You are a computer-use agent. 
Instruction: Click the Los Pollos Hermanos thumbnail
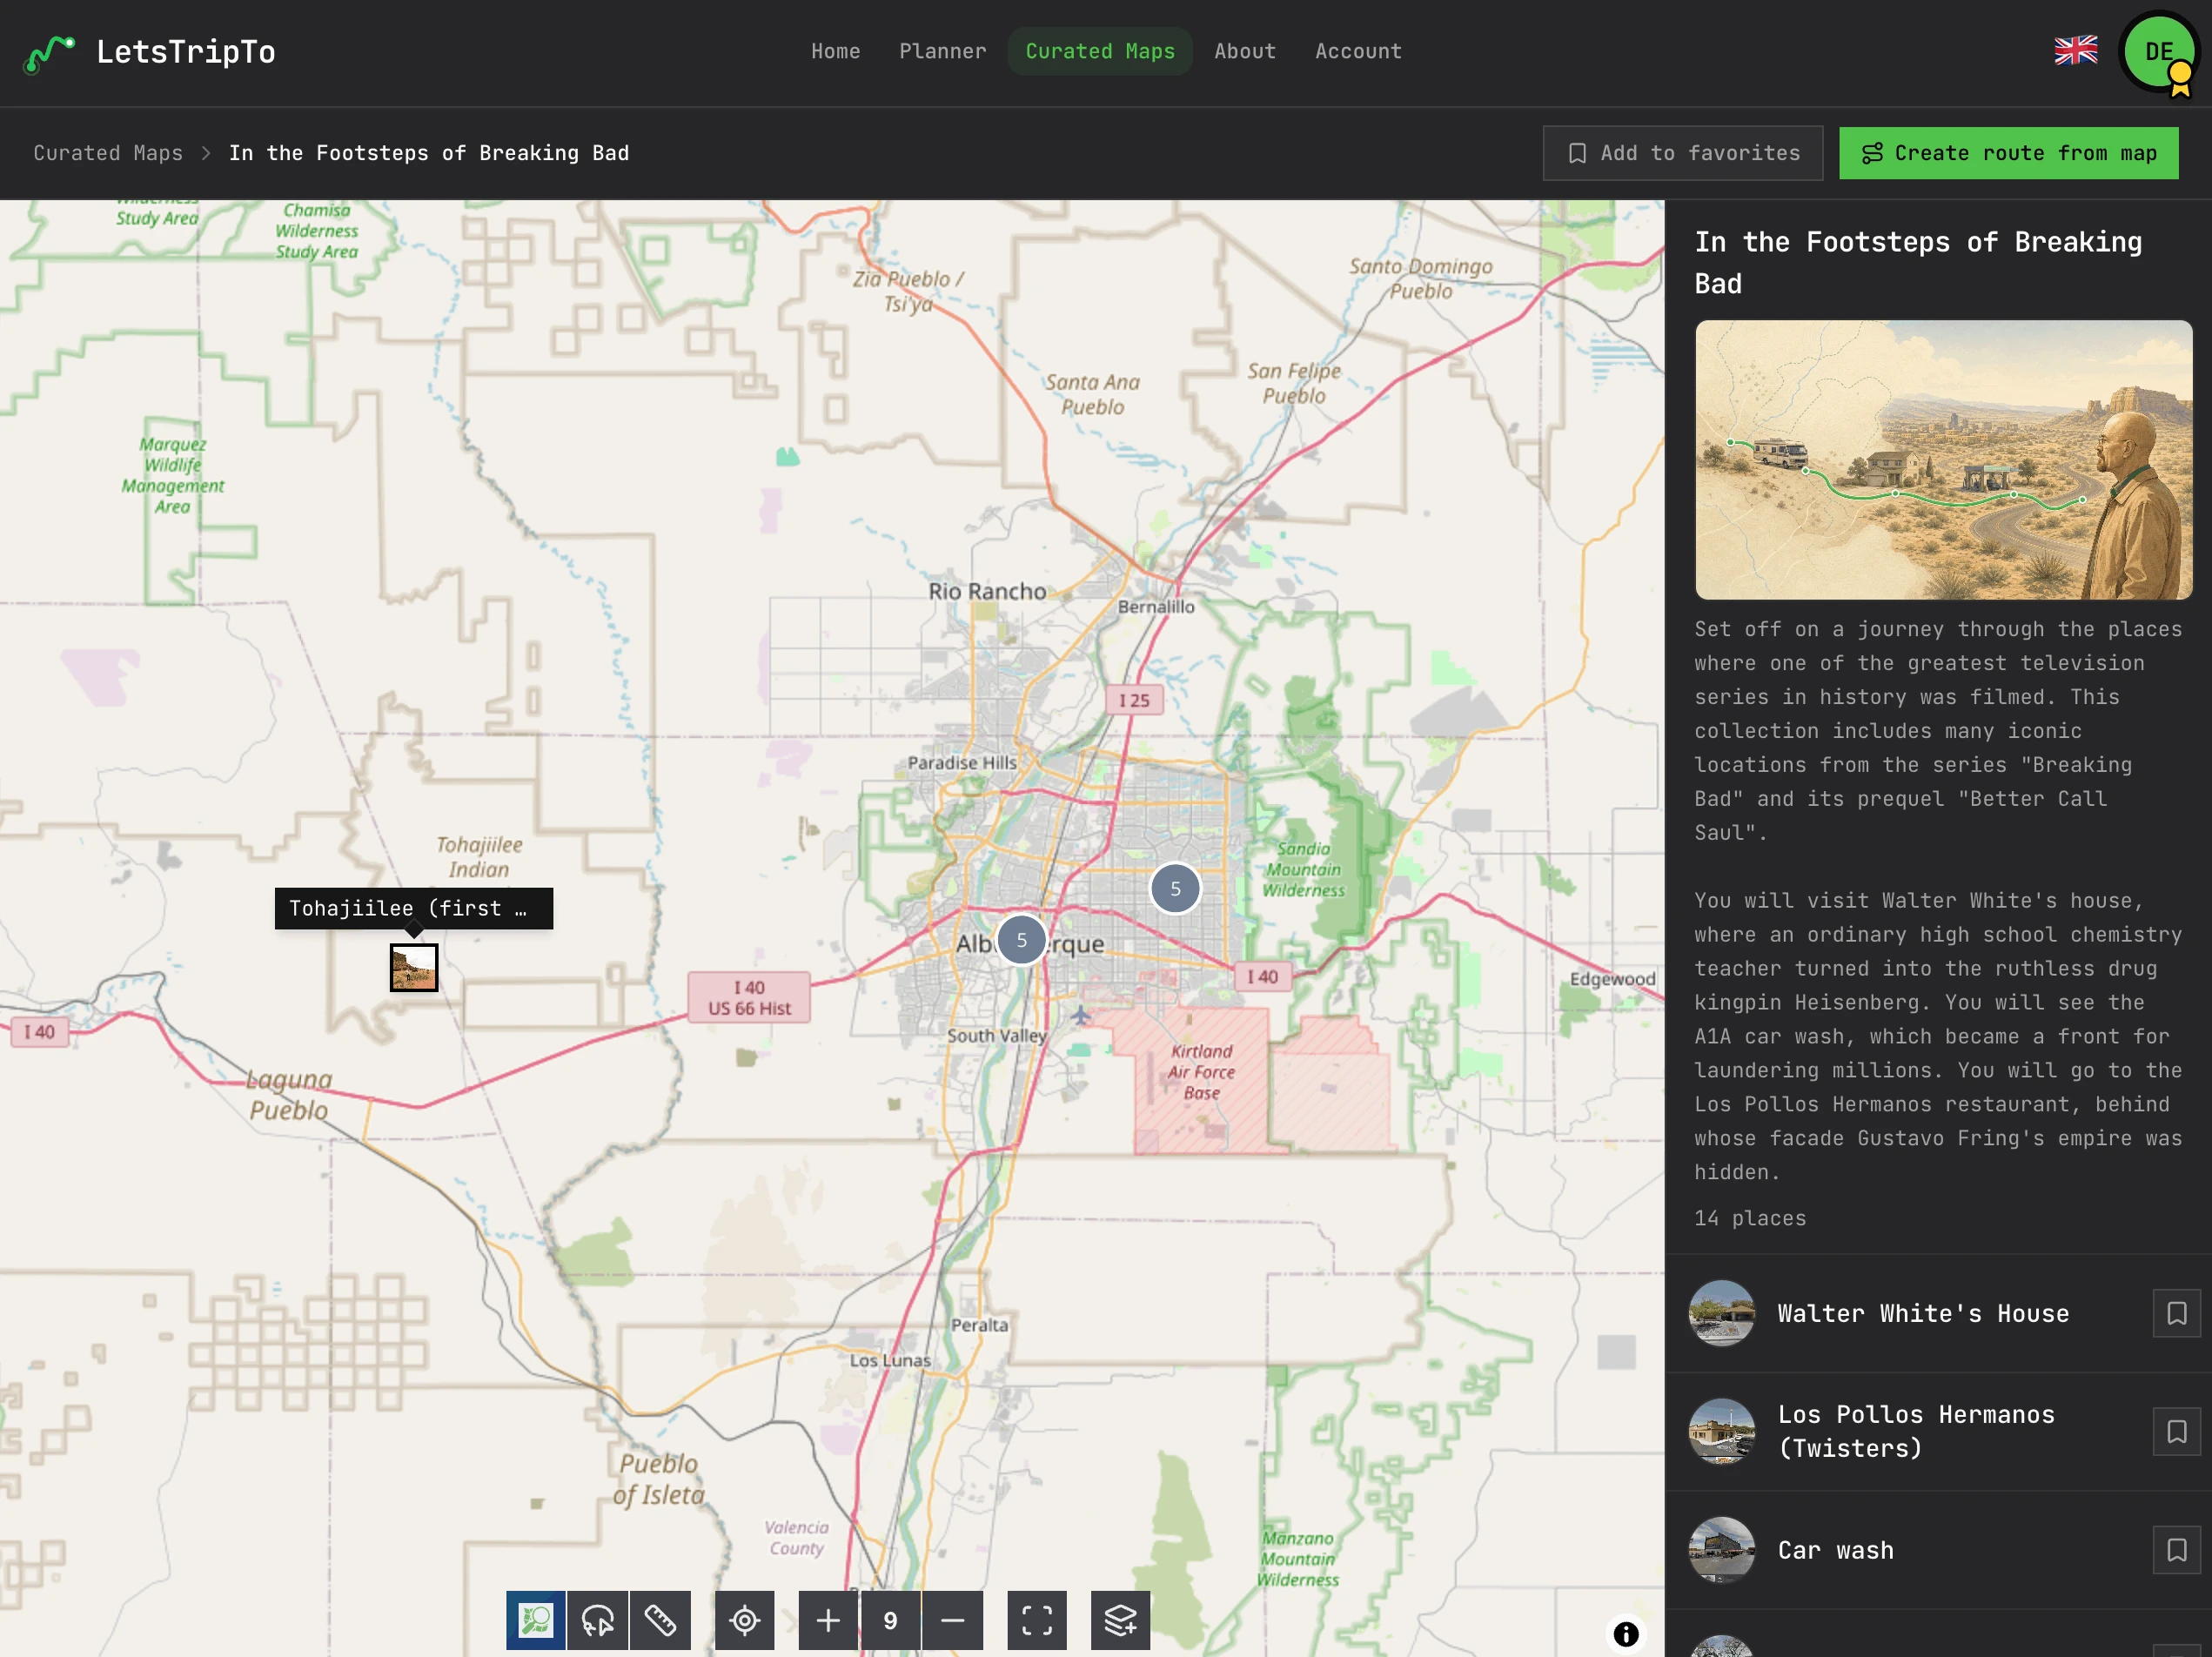tap(1721, 1431)
